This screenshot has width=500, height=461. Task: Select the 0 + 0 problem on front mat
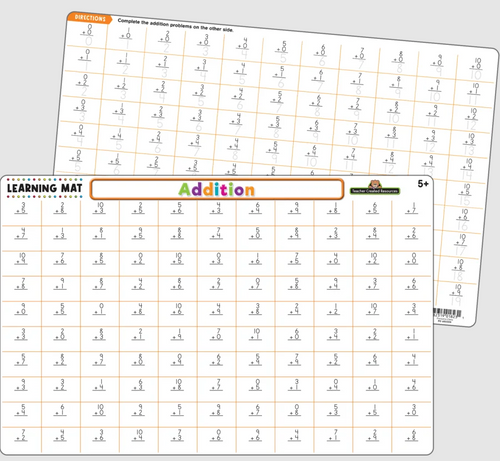pyautogui.click(x=412, y=258)
